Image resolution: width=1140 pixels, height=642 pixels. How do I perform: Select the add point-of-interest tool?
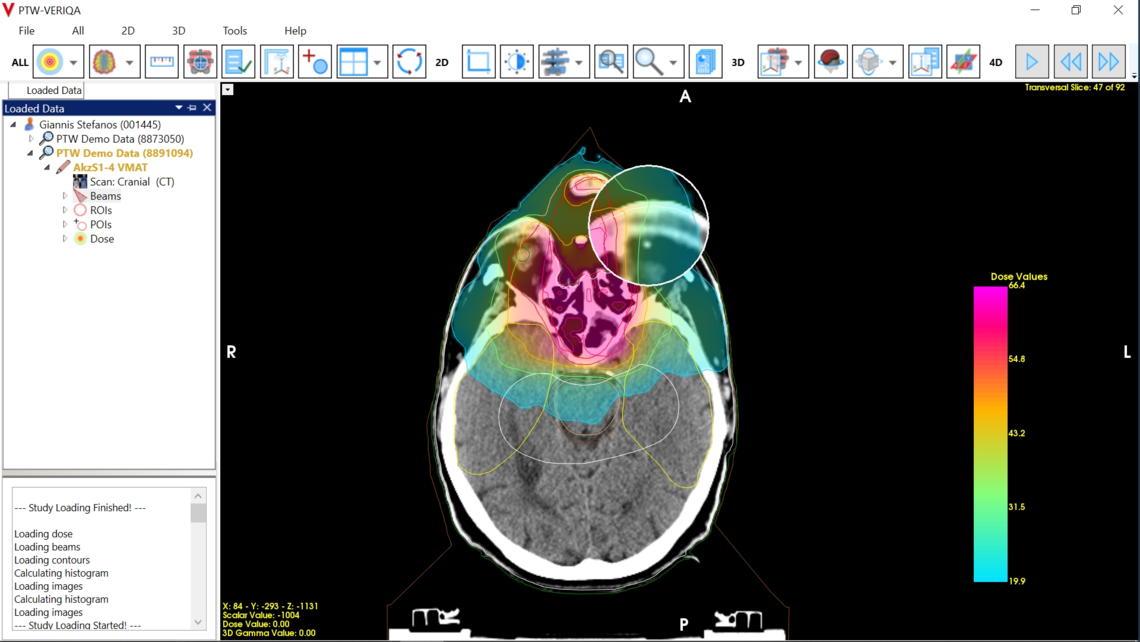314,61
